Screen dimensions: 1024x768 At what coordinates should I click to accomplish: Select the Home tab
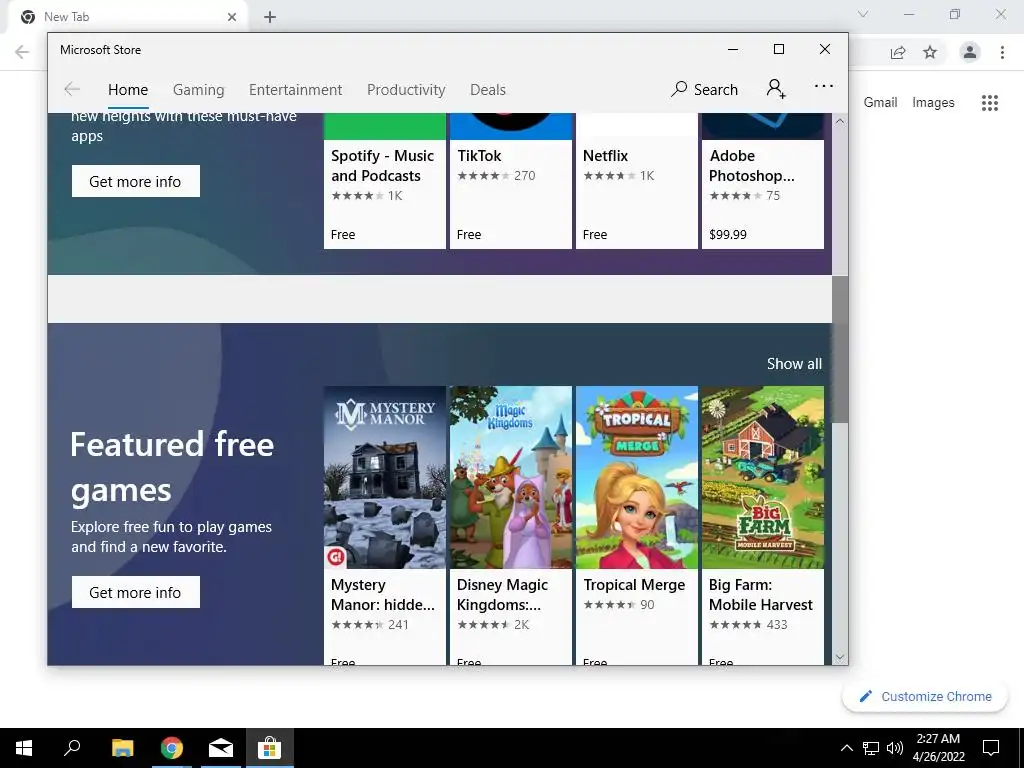tap(128, 89)
